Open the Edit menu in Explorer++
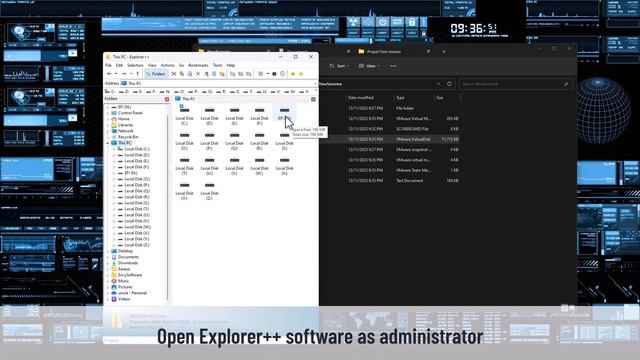The image size is (640, 360). coord(119,65)
